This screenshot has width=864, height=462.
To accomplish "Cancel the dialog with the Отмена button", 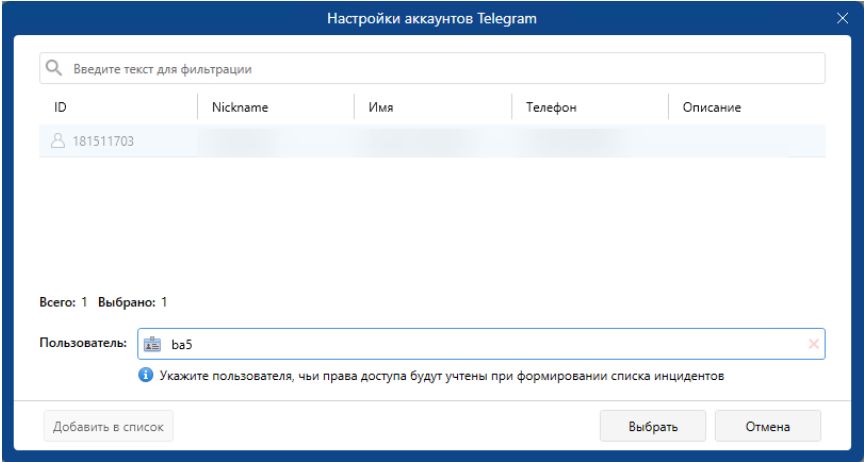I will (767, 426).
